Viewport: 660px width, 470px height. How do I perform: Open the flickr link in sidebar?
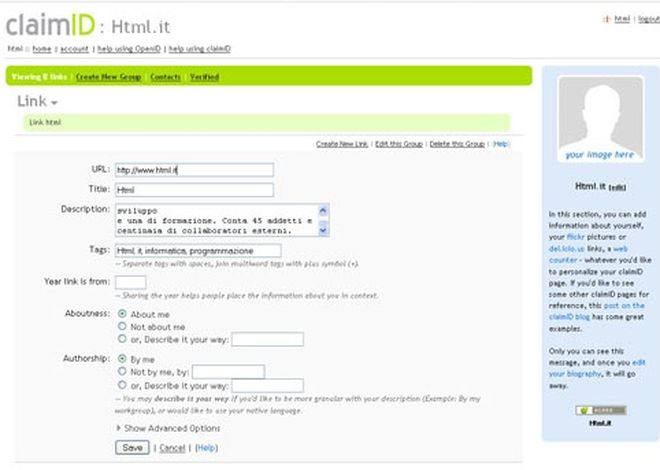click(x=575, y=237)
